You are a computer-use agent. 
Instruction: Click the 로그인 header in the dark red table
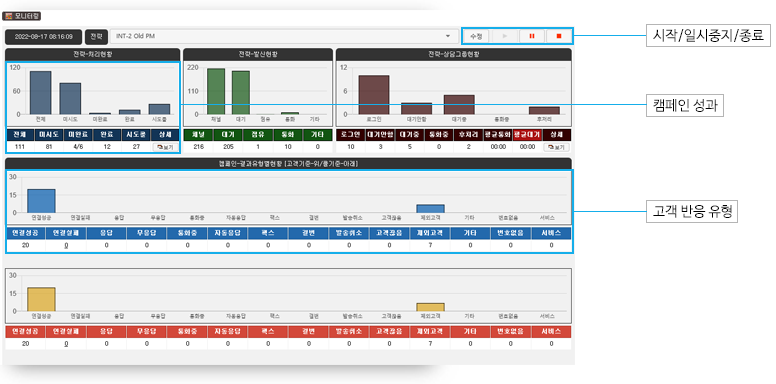coord(350,135)
